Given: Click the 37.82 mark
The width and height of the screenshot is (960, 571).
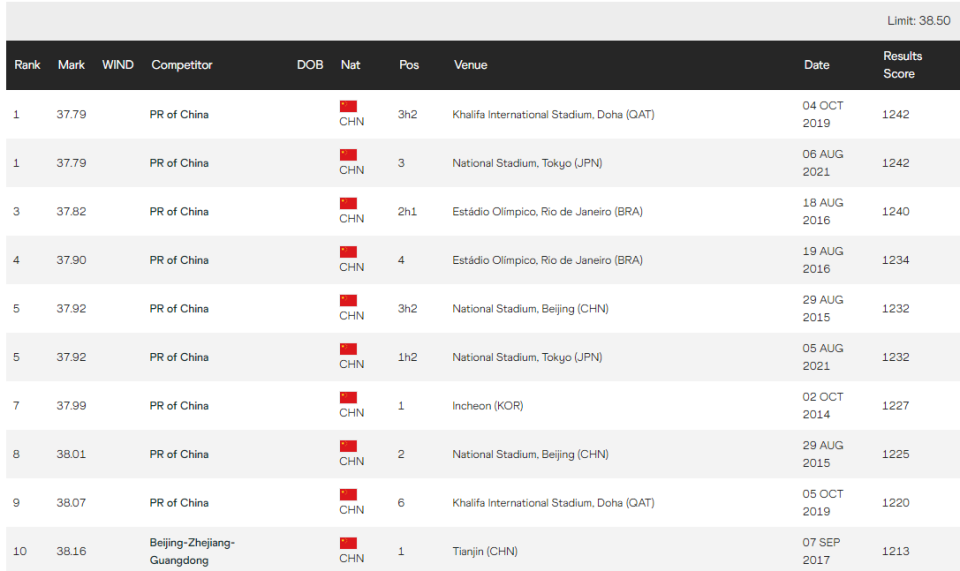Looking at the screenshot, I should point(71,211).
